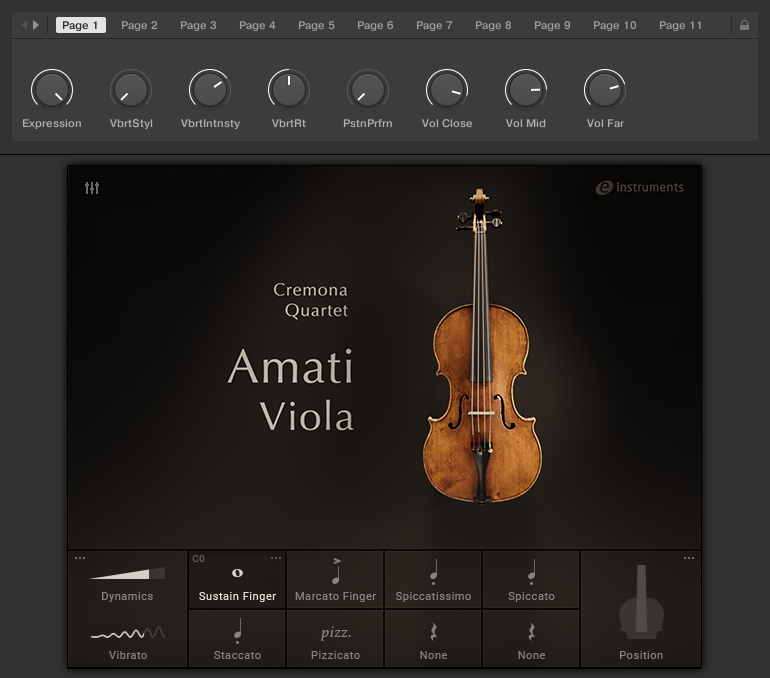770x678 pixels.
Task: Toggle the lock icon
Action: click(x=744, y=25)
